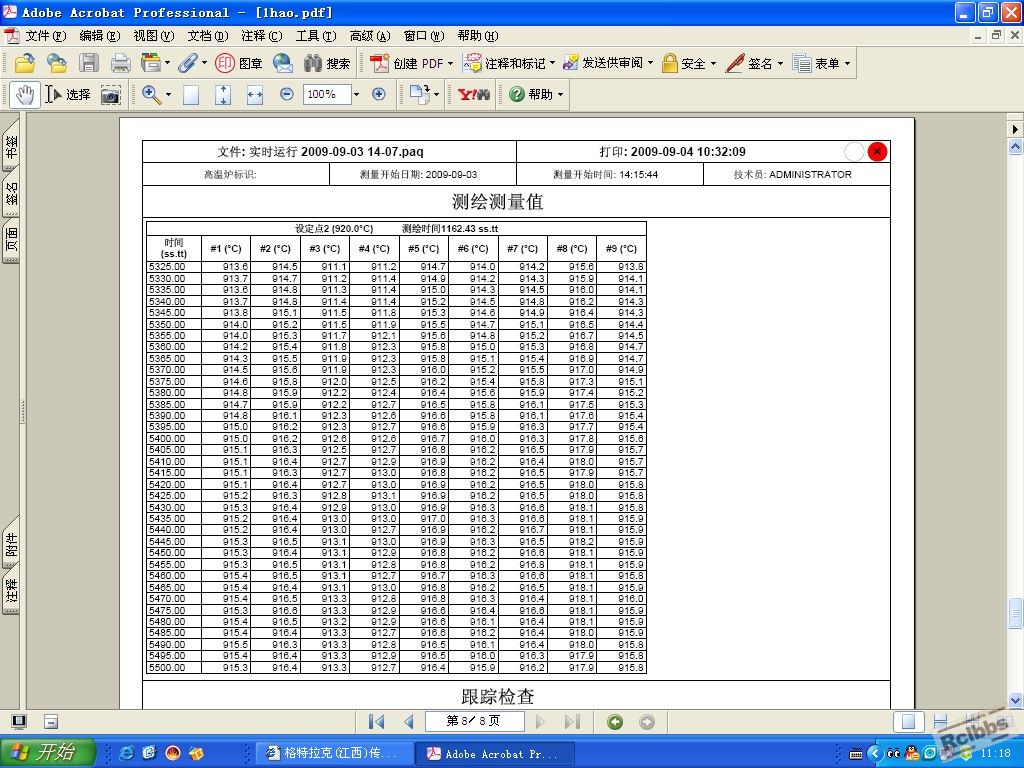
Task: Set Fit Page view icon
Action: (223, 95)
